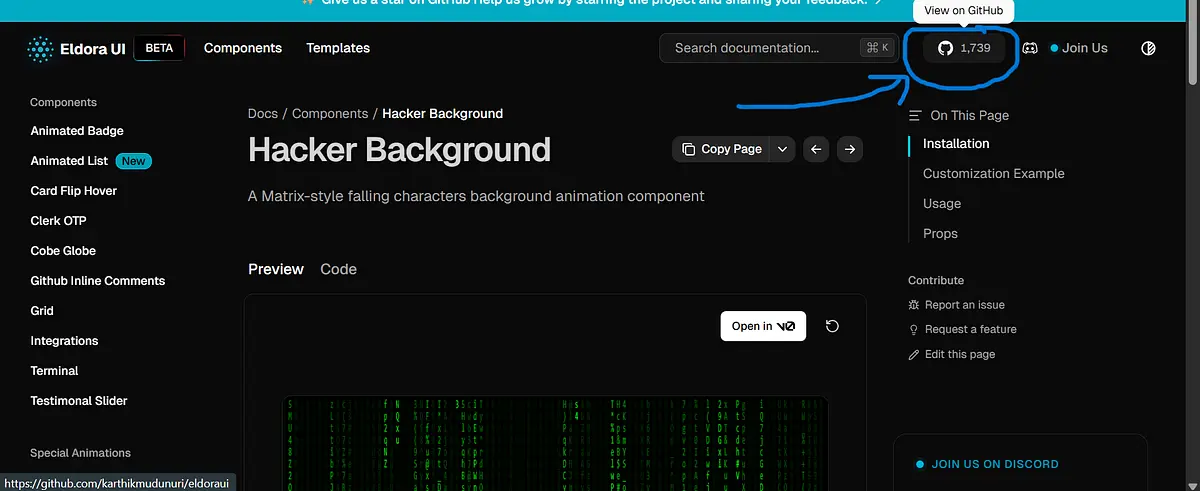The image size is (1200, 491).
Task: Toggle the dark/light theme icon
Action: 1148,48
